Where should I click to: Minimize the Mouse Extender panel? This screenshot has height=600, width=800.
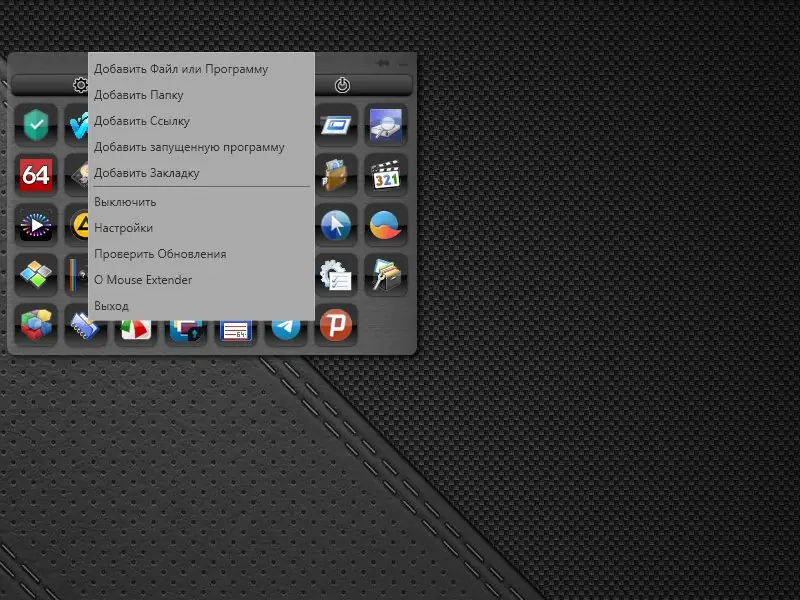404,64
